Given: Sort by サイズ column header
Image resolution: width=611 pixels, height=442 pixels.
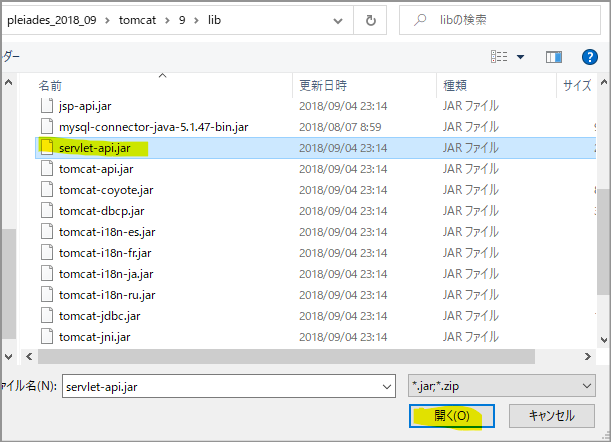Looking at the screenshot, I should (x=577, y=85).
